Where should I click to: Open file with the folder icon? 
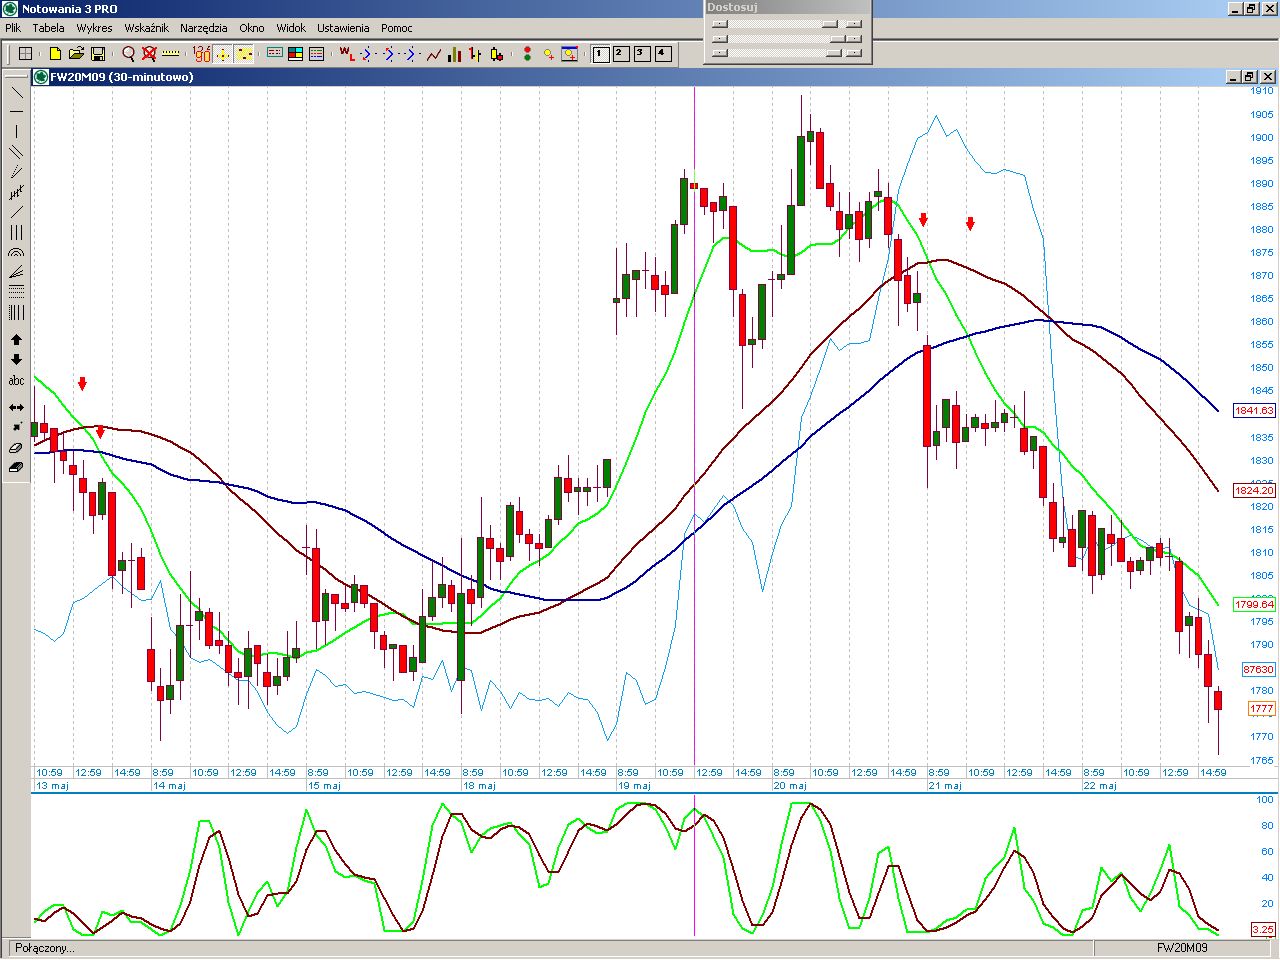(x=76, y=54)
